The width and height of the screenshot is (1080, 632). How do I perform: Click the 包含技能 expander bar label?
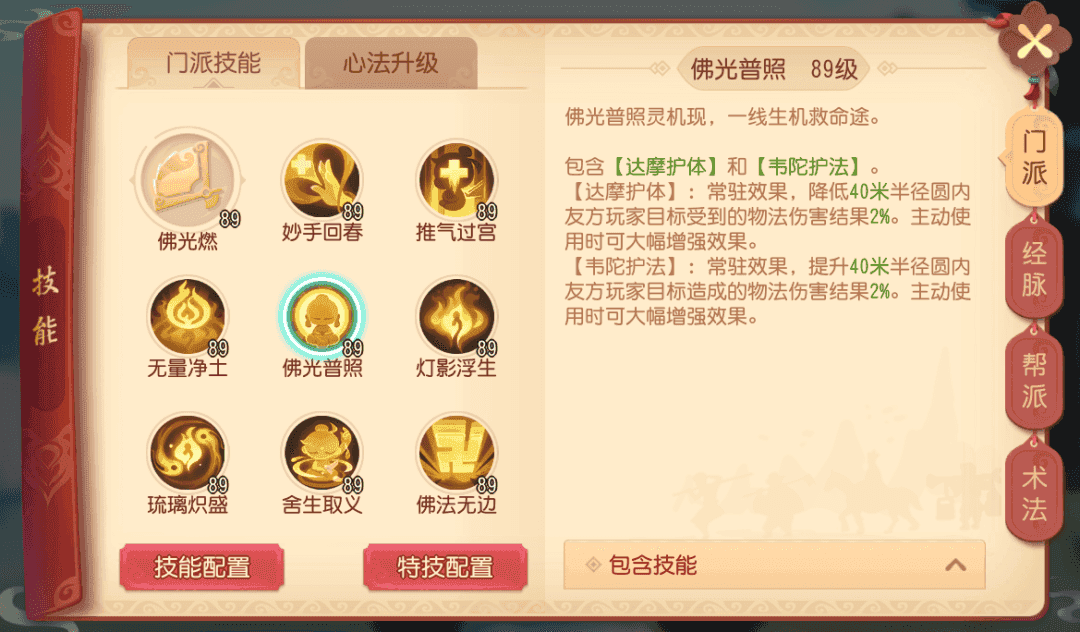653,565
